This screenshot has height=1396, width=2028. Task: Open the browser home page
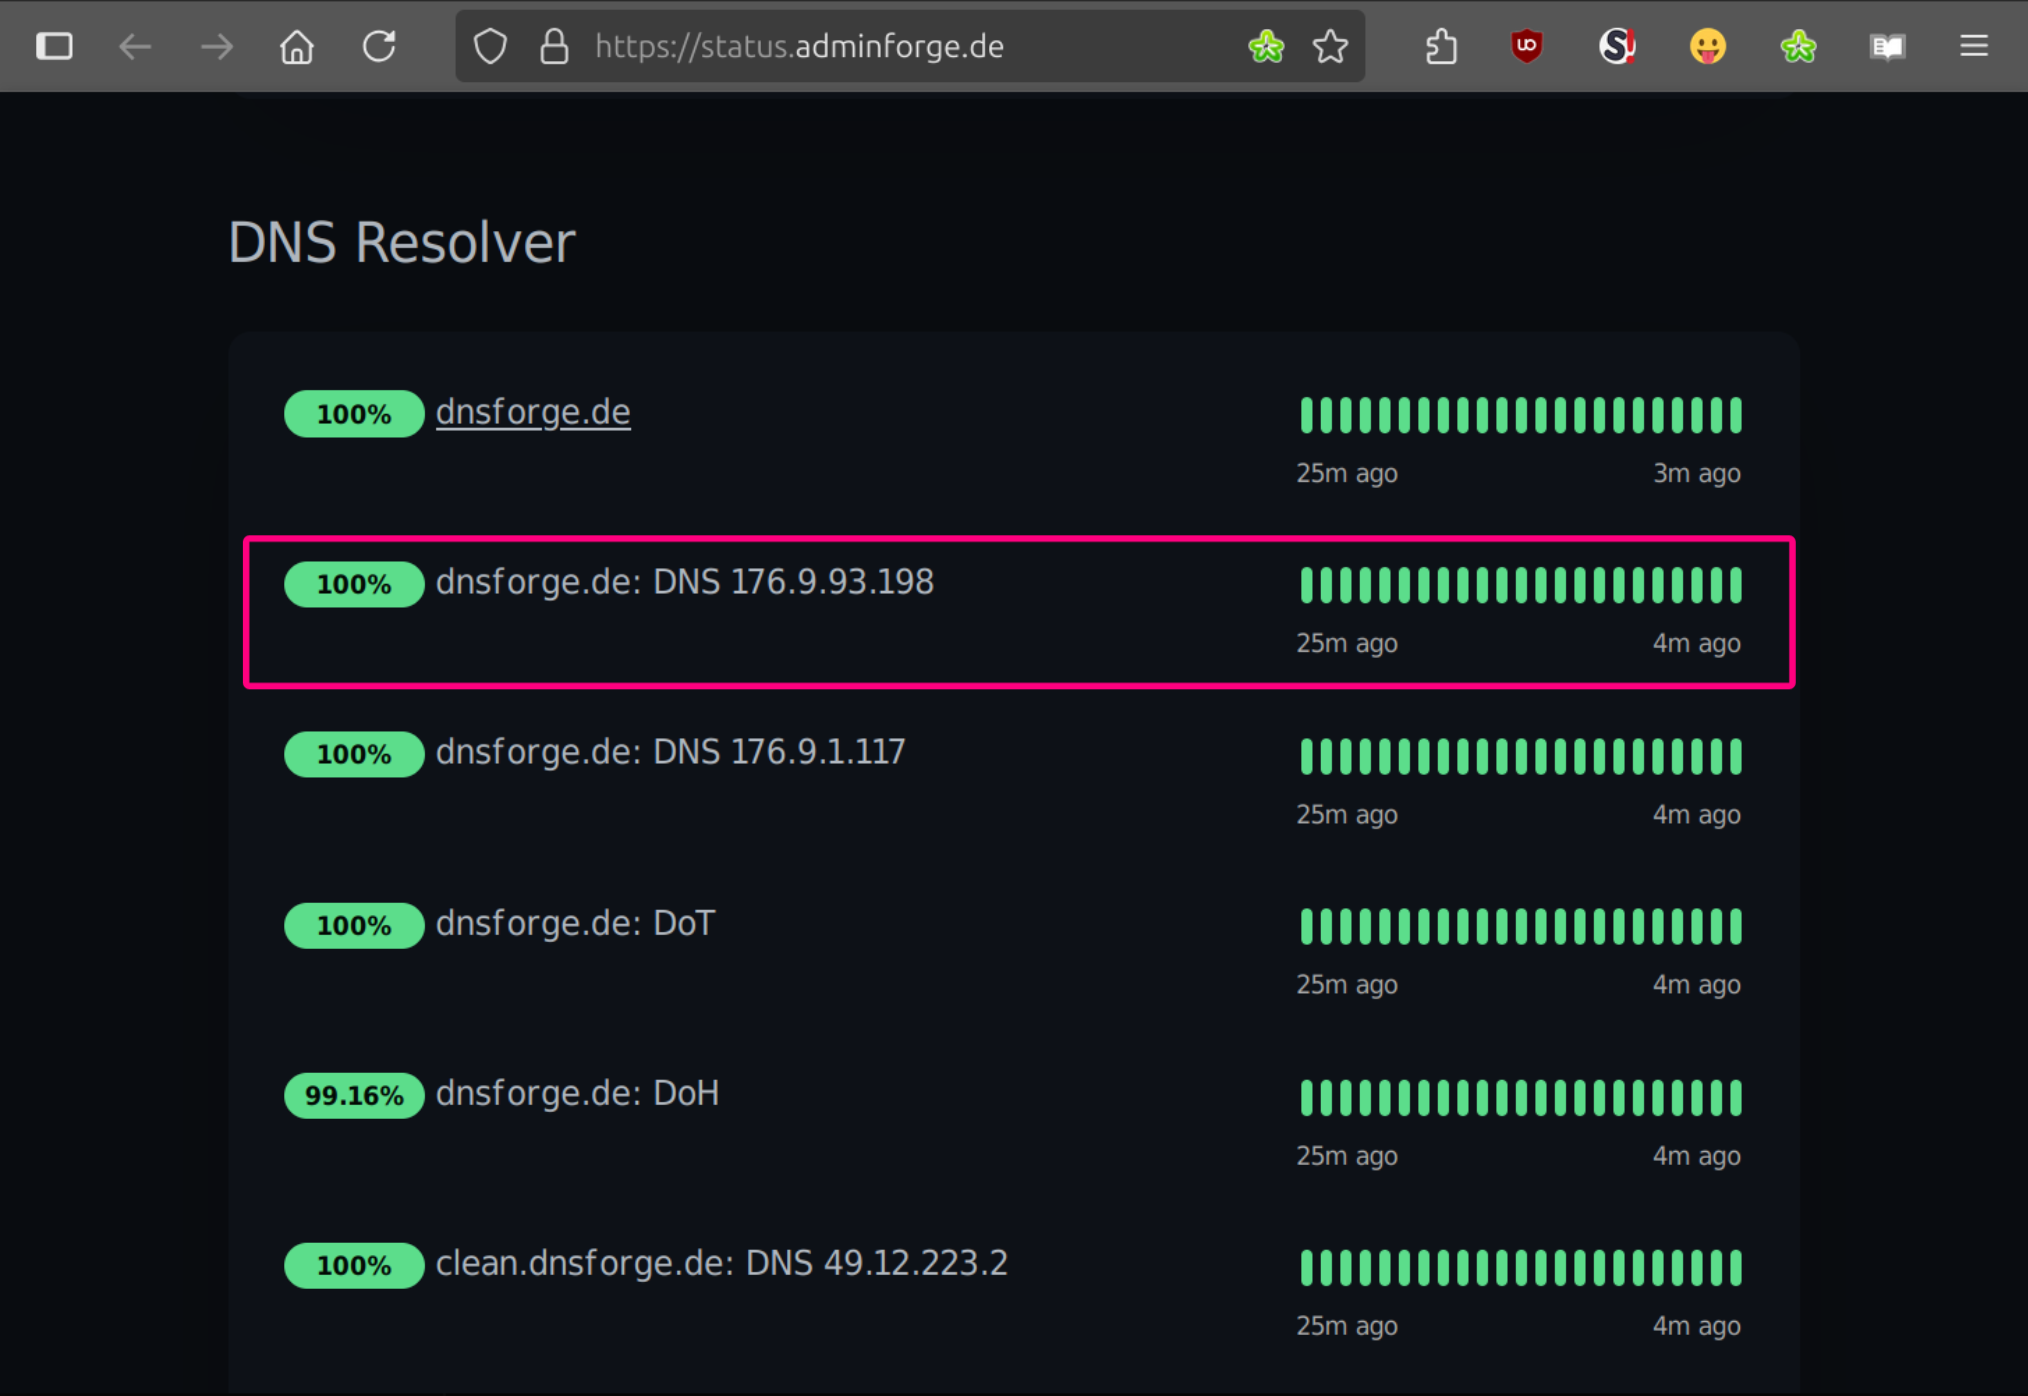click(x=297, y=46)
